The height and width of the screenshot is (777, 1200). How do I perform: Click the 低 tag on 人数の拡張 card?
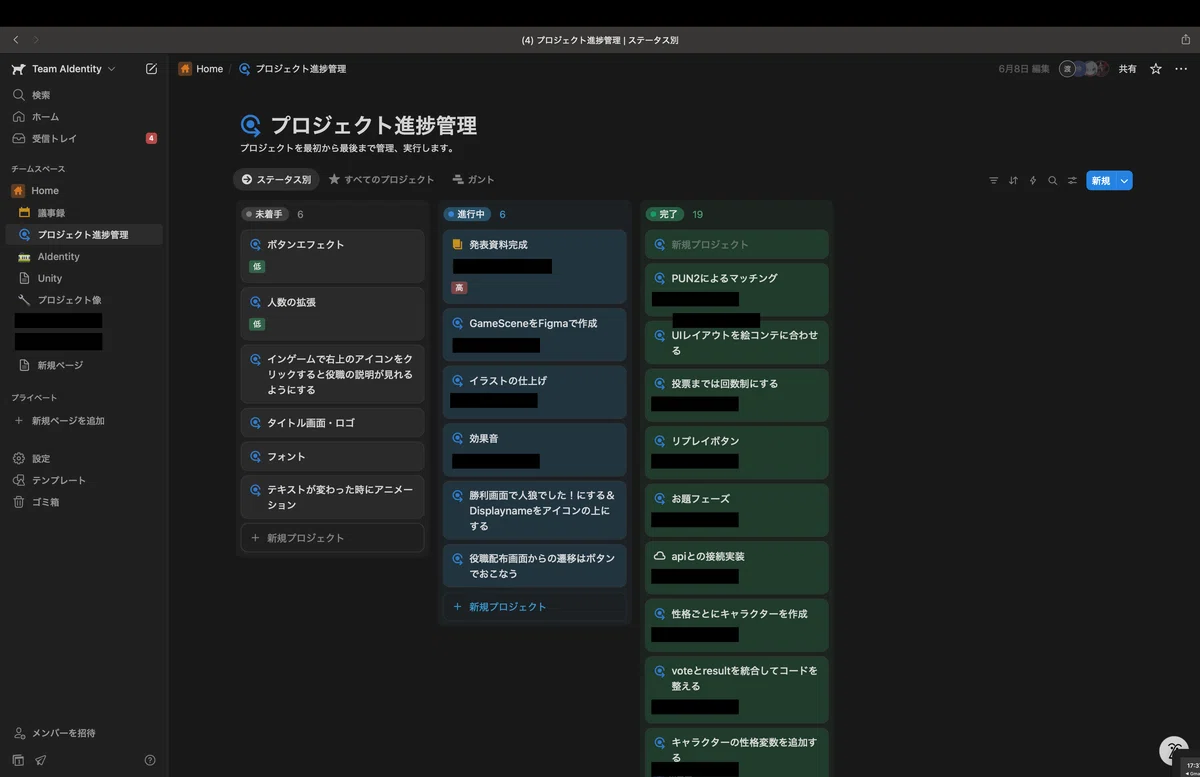pyautogui.click(x=257, y=324)
